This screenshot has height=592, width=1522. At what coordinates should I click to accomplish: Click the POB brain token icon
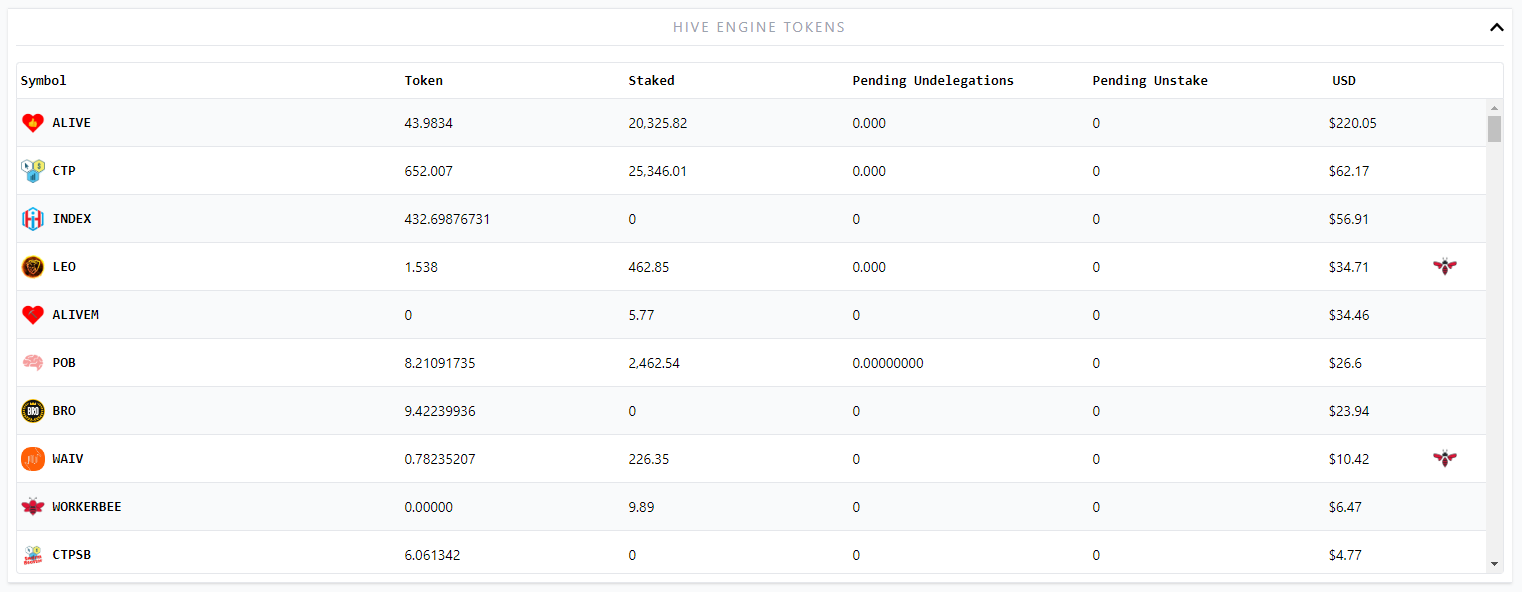[33, 363]
